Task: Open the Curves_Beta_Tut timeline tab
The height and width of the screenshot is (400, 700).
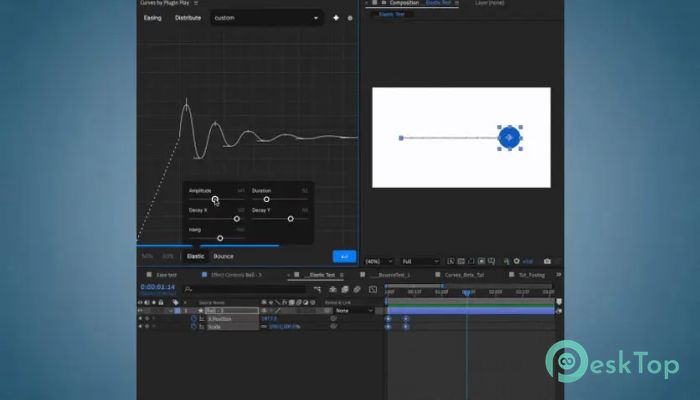Action: pyautogui.click(x=464, y=275)
